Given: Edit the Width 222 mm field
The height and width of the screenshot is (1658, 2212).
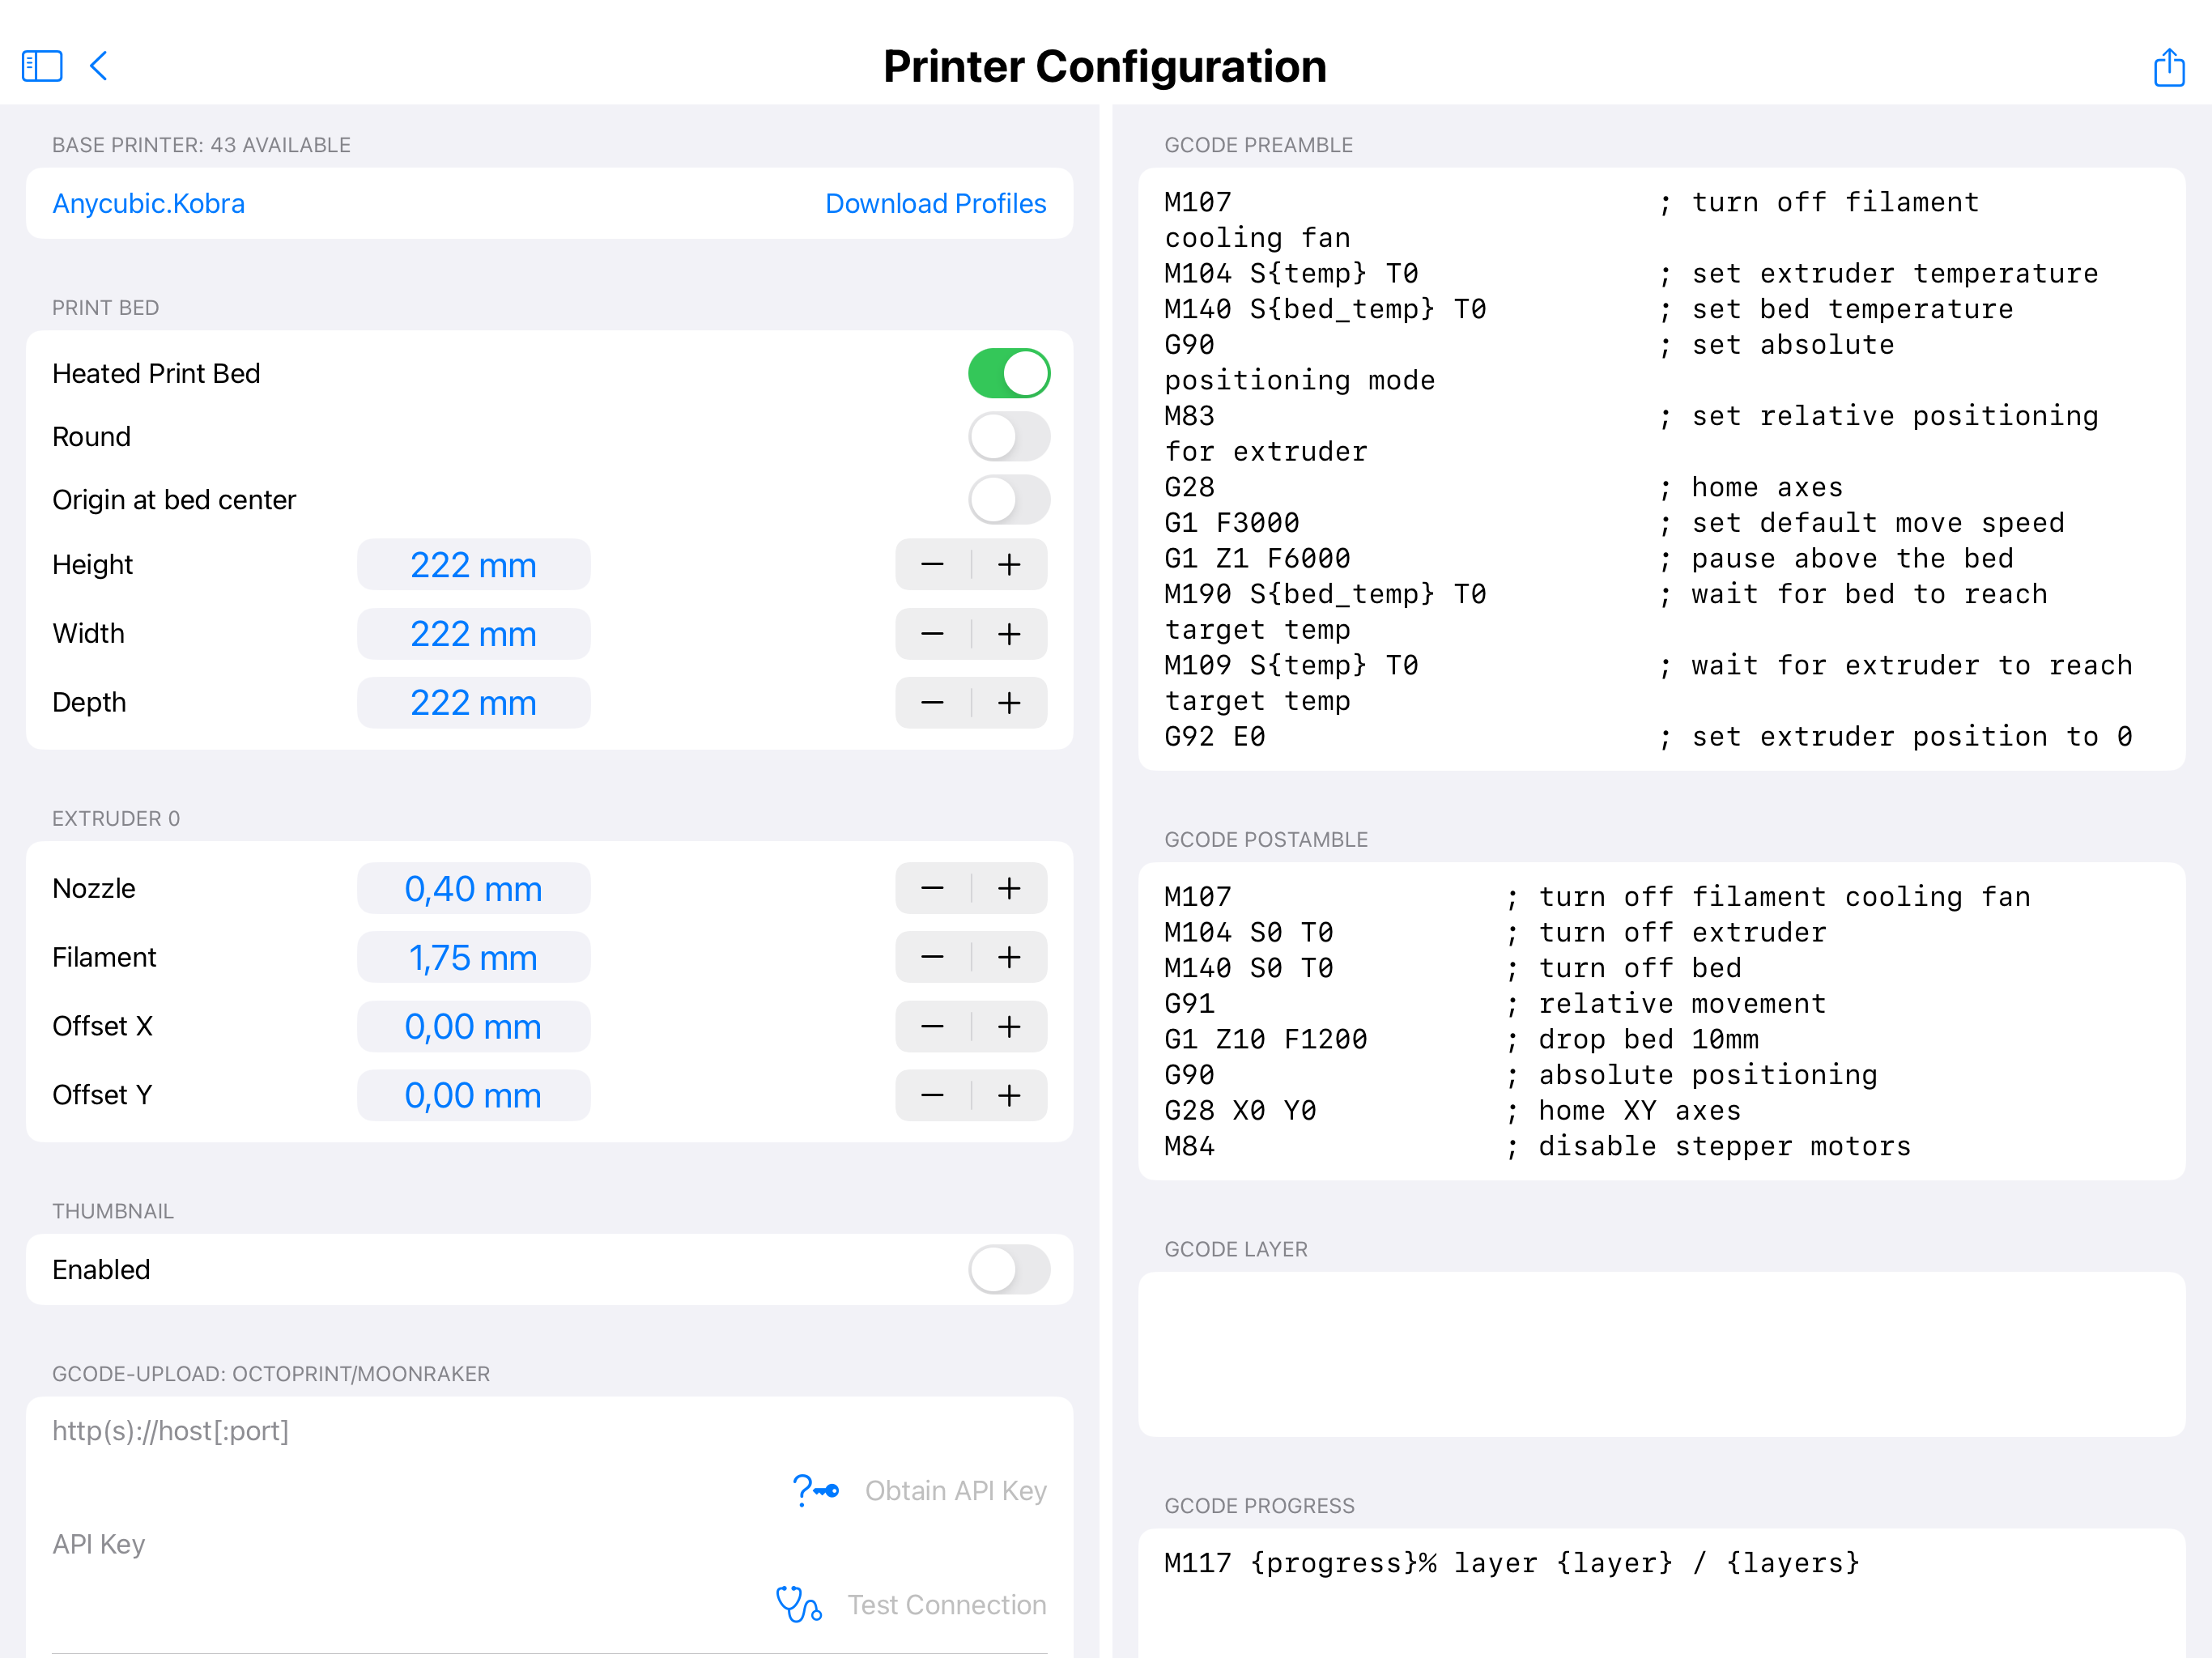Looking at the screenshot, I should (x=473, y=634).
